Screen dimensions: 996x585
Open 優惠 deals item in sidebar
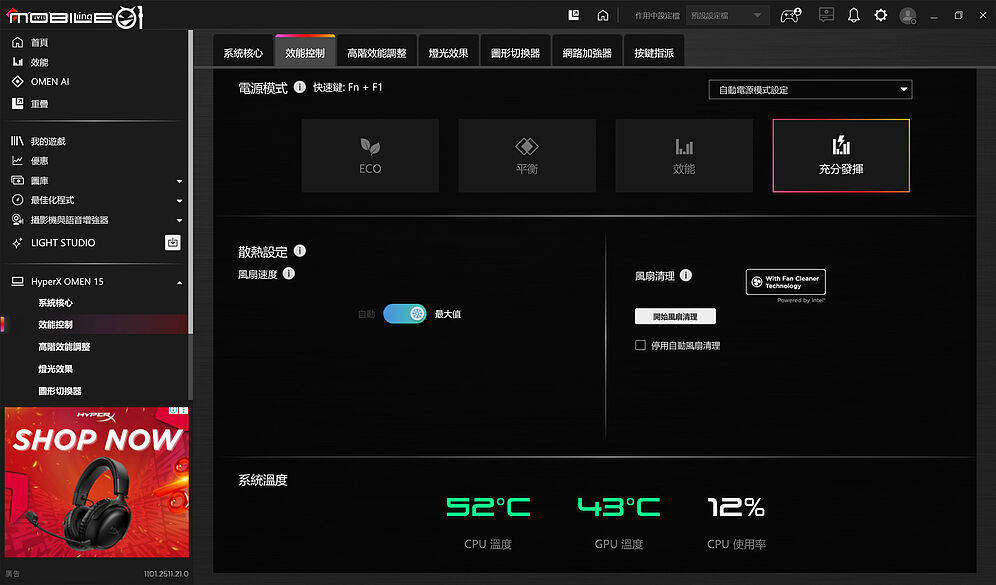pos(39,161)
